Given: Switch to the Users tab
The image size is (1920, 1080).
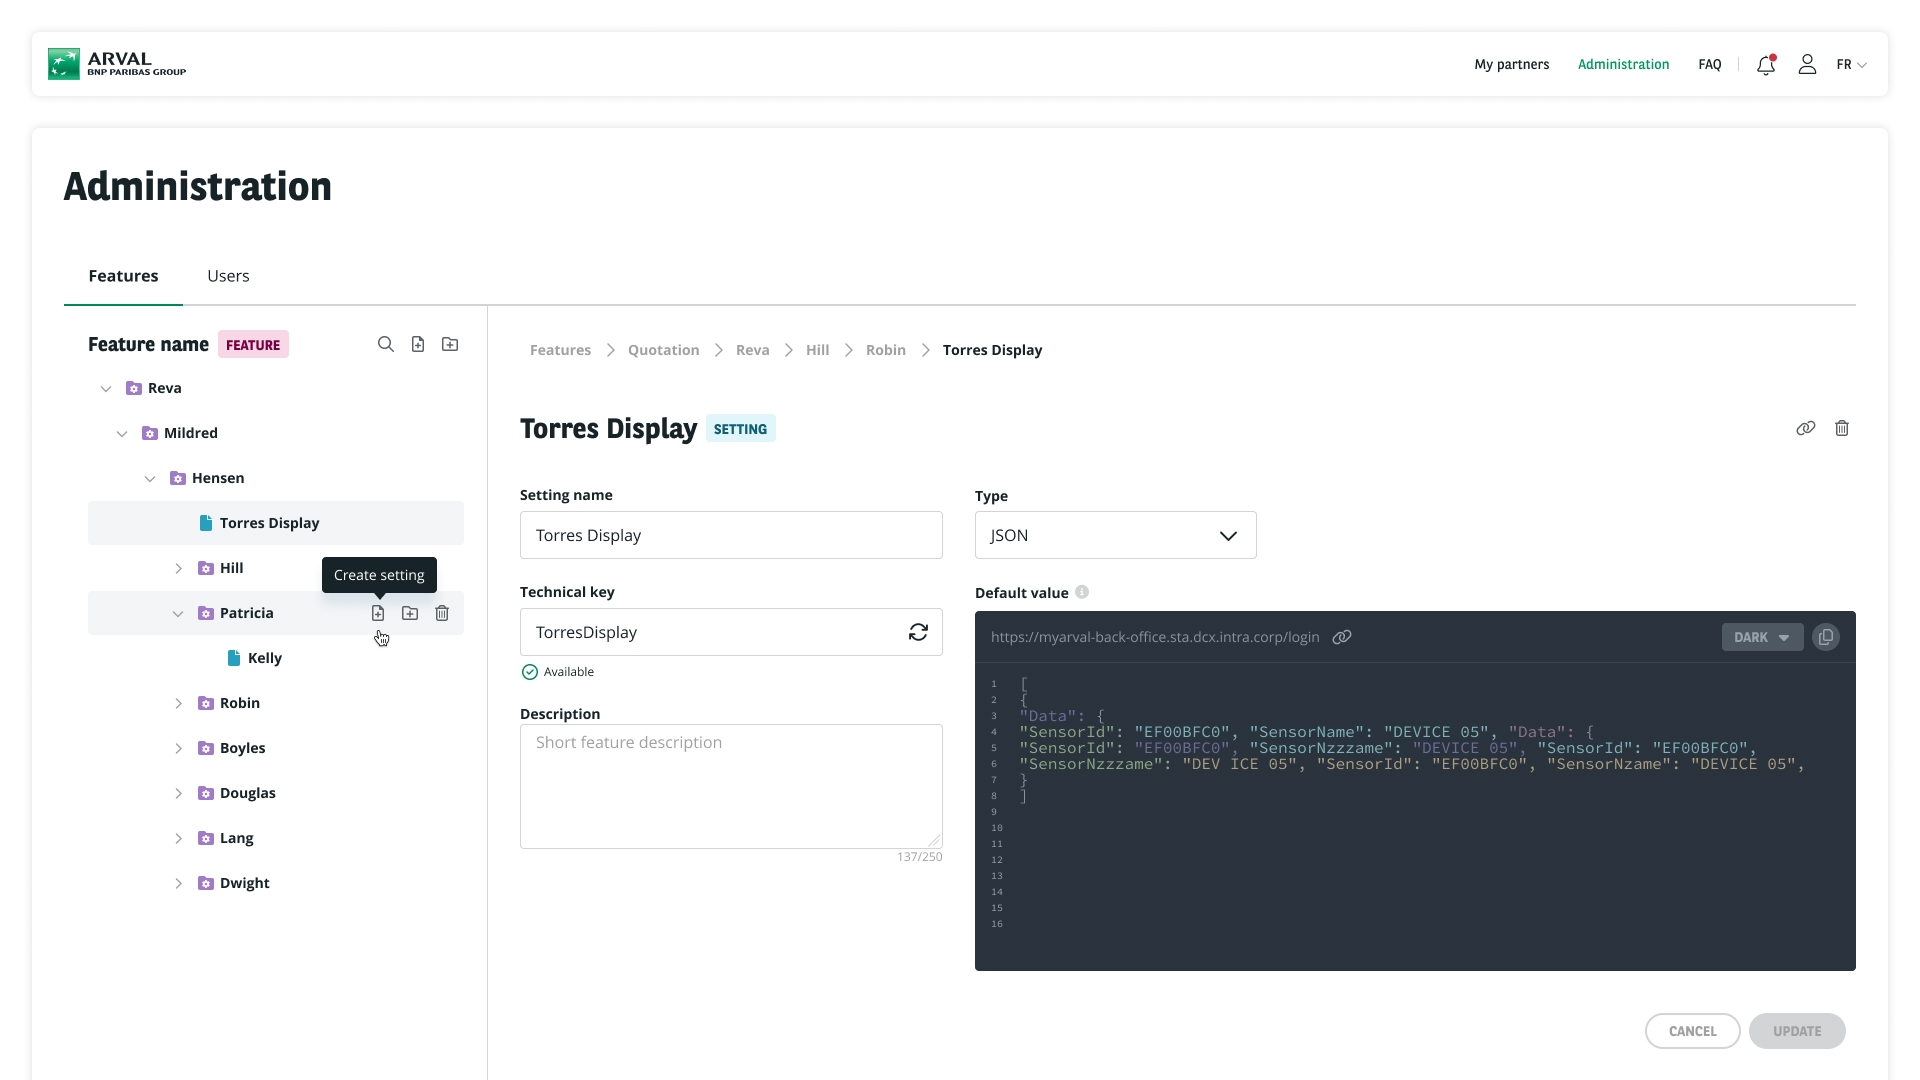Looking at the screenshot, I should (x=228, y=276).
